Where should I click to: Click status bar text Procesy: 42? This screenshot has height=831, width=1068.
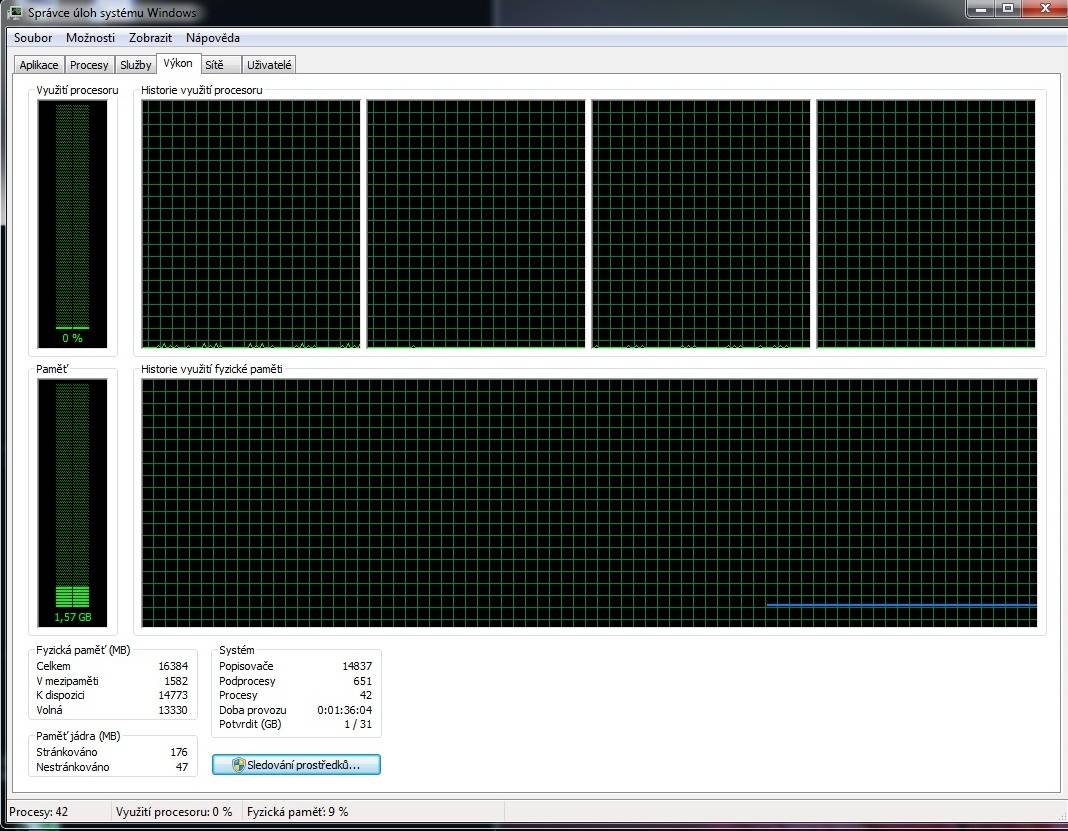coord(39,812)
